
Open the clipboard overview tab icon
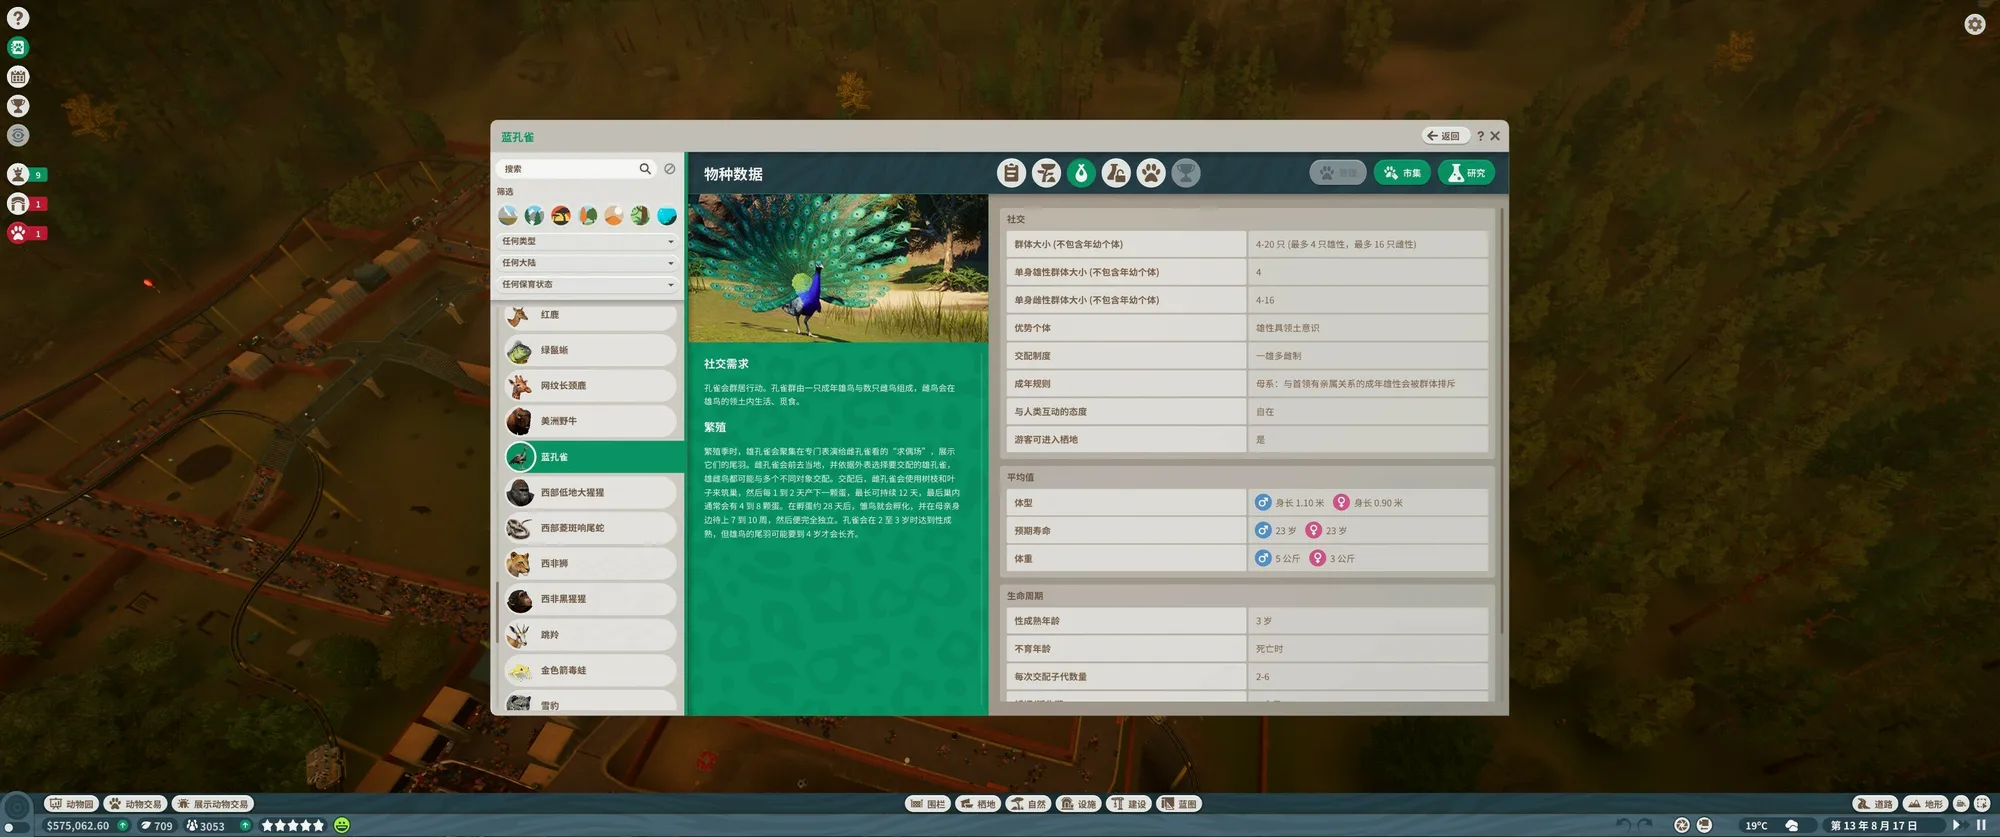point(1011,173)
